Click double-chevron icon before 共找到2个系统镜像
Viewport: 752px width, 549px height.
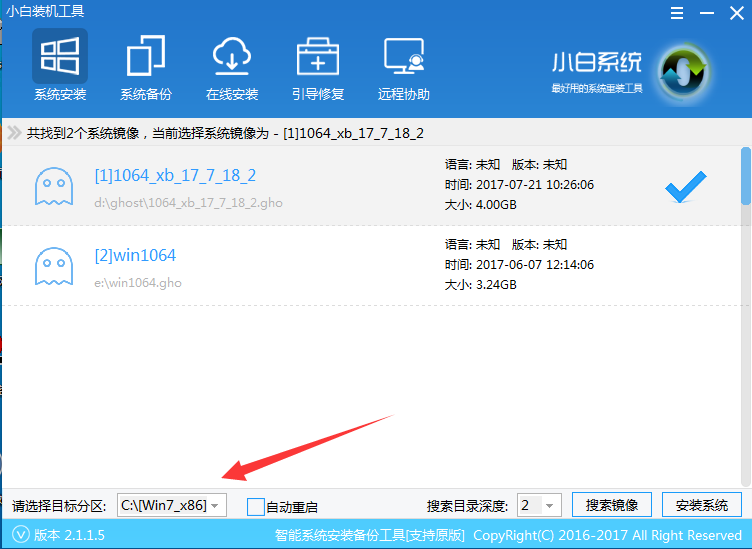(x=14, y=132)
